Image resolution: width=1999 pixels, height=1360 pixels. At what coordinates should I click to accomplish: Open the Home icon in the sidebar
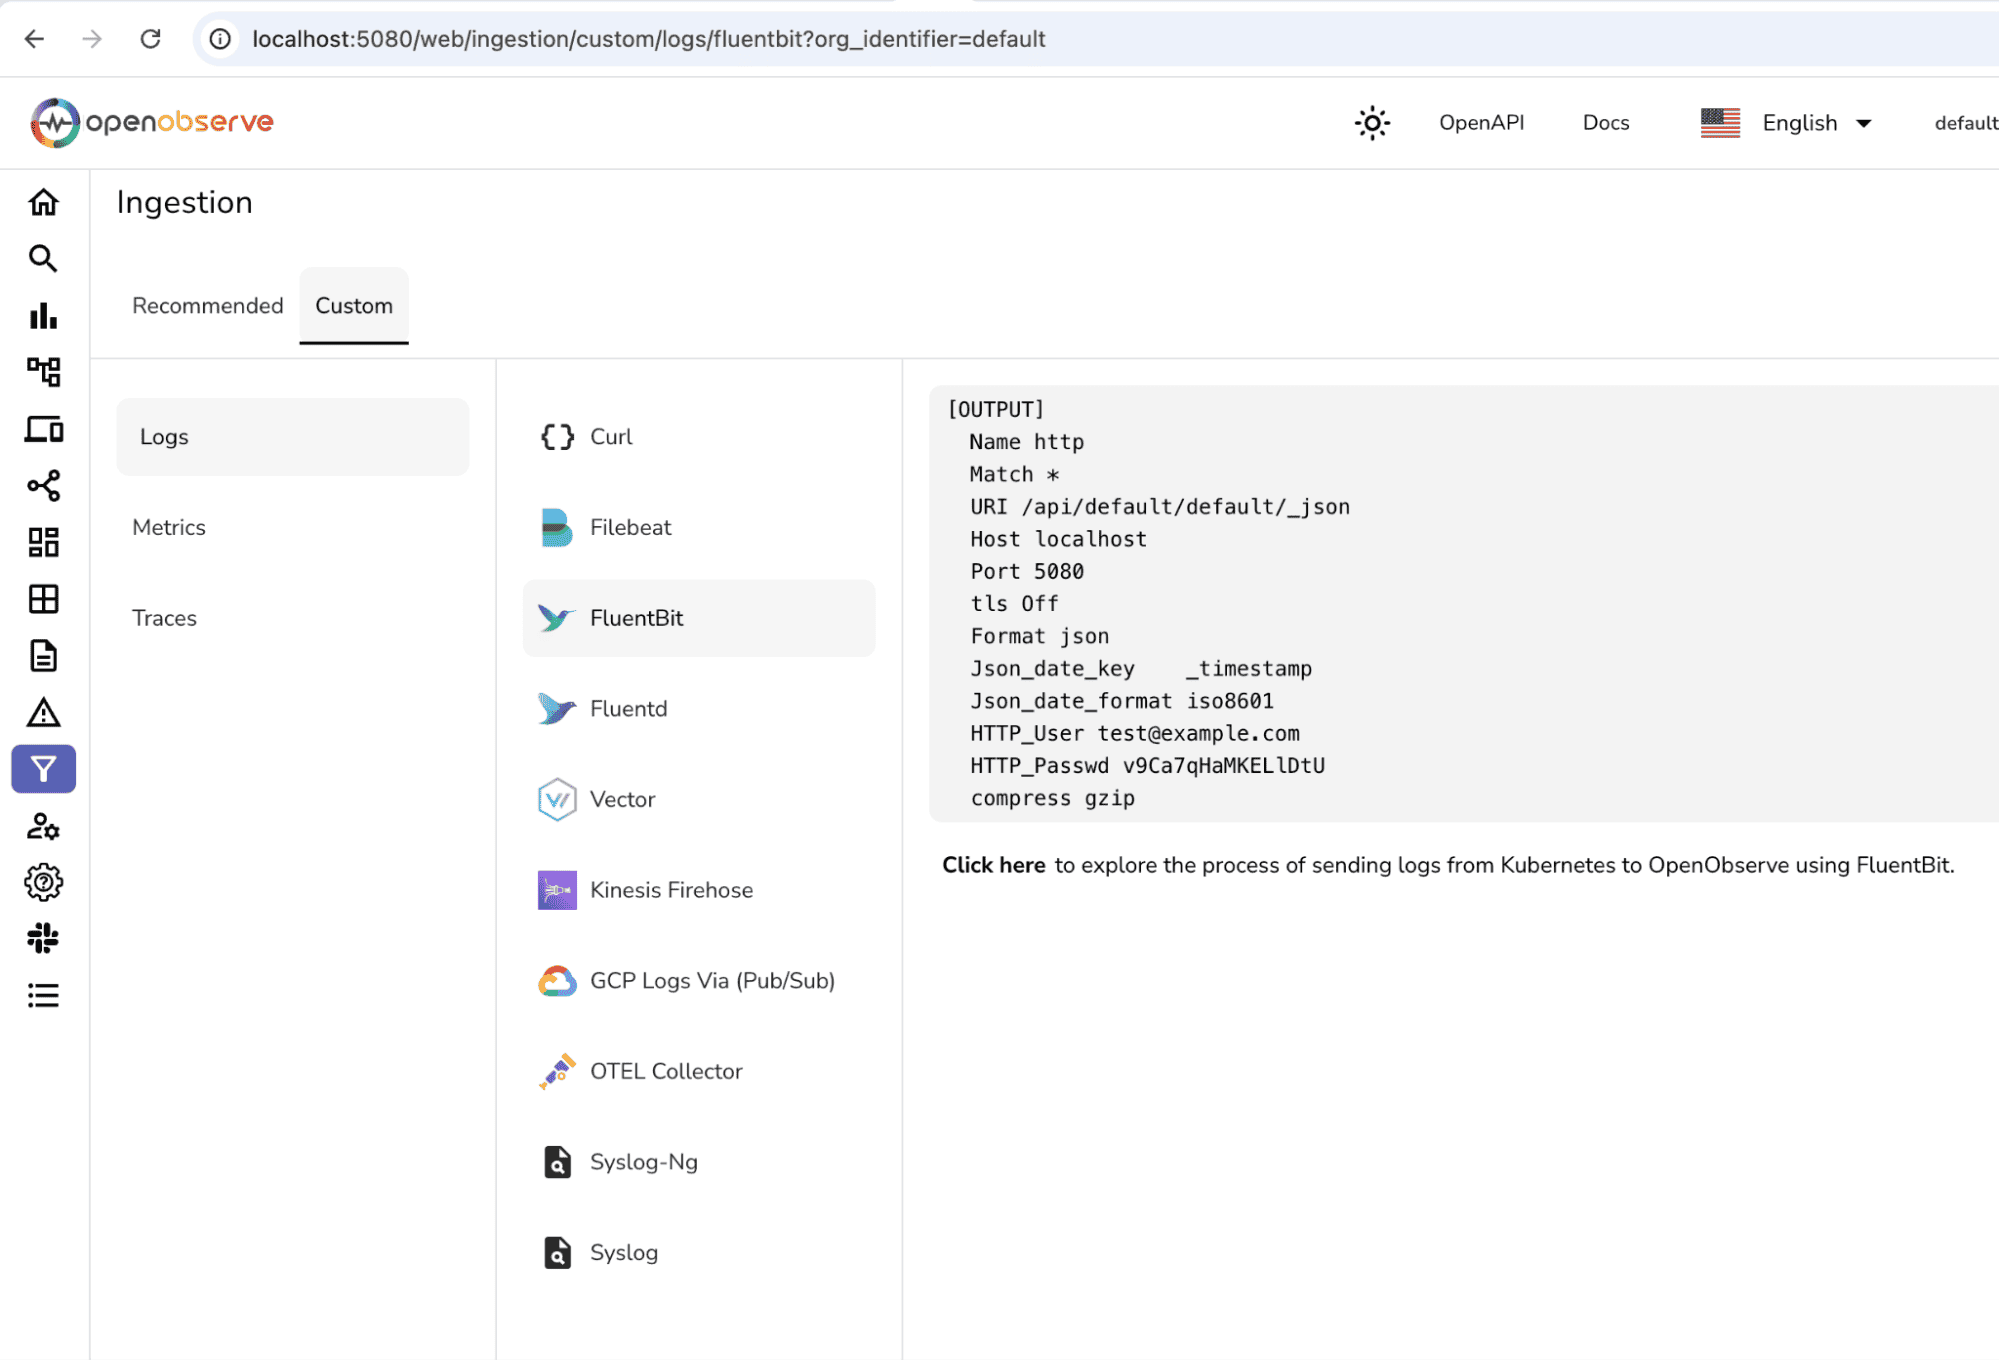coord(43,202)
